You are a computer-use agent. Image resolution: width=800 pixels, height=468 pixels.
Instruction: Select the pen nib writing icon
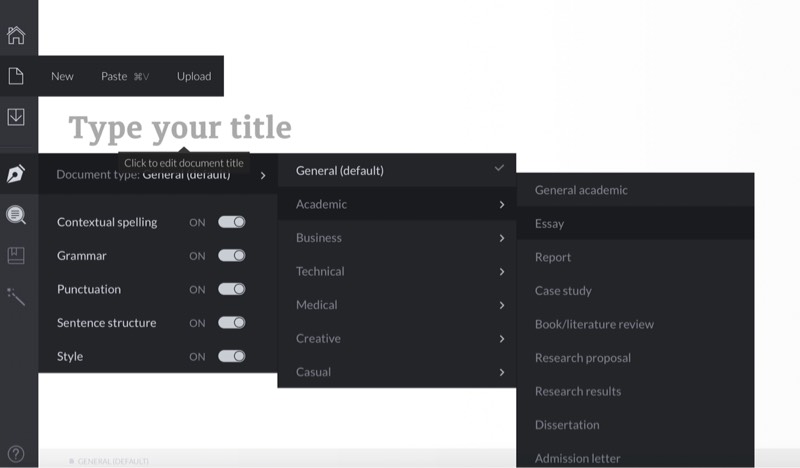tap(16, 174)
